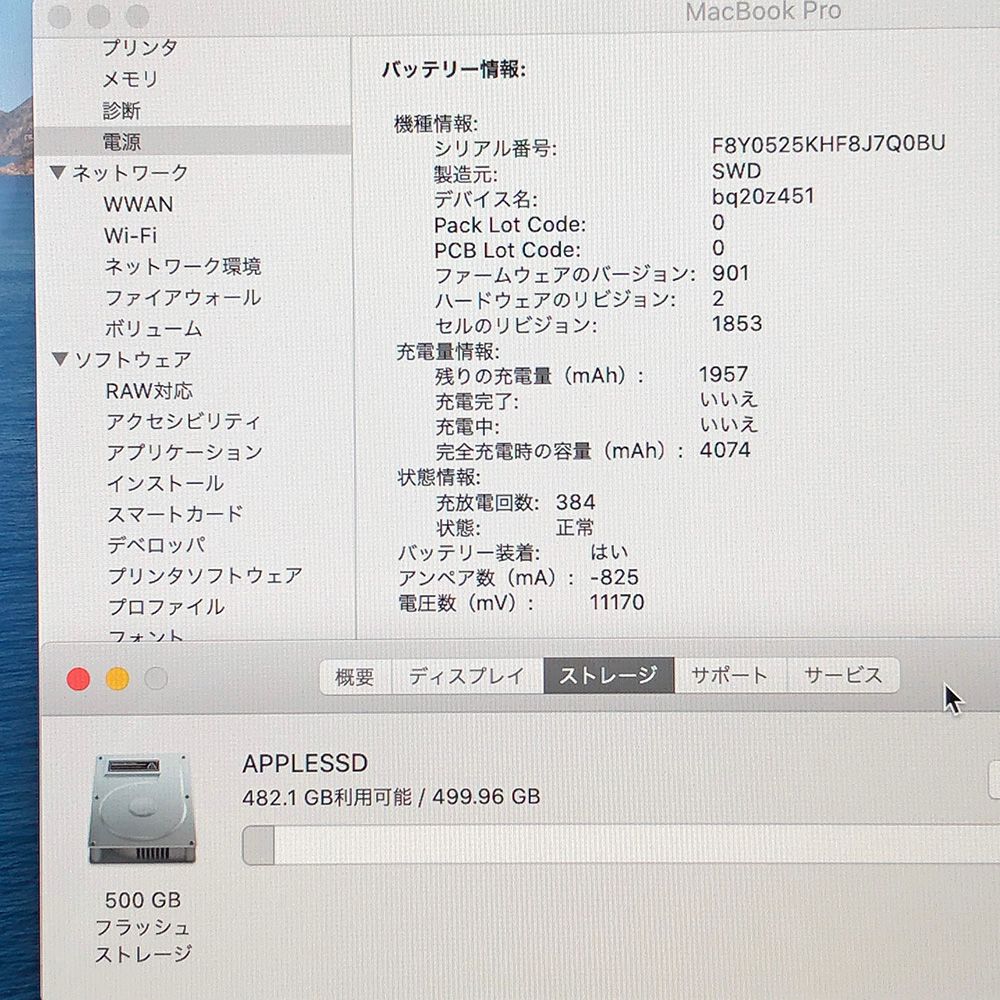Click the red close button of storage window
Screen dimensions: 1000x1000
point(78,679)
